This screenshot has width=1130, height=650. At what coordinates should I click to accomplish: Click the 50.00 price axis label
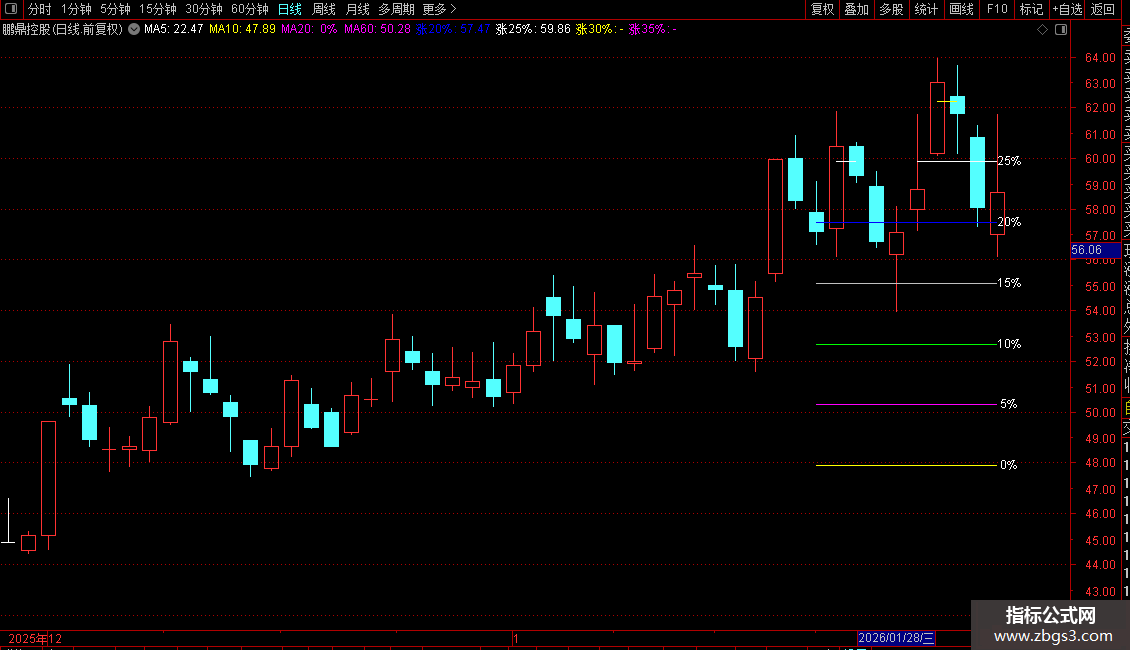point(1100,413)
